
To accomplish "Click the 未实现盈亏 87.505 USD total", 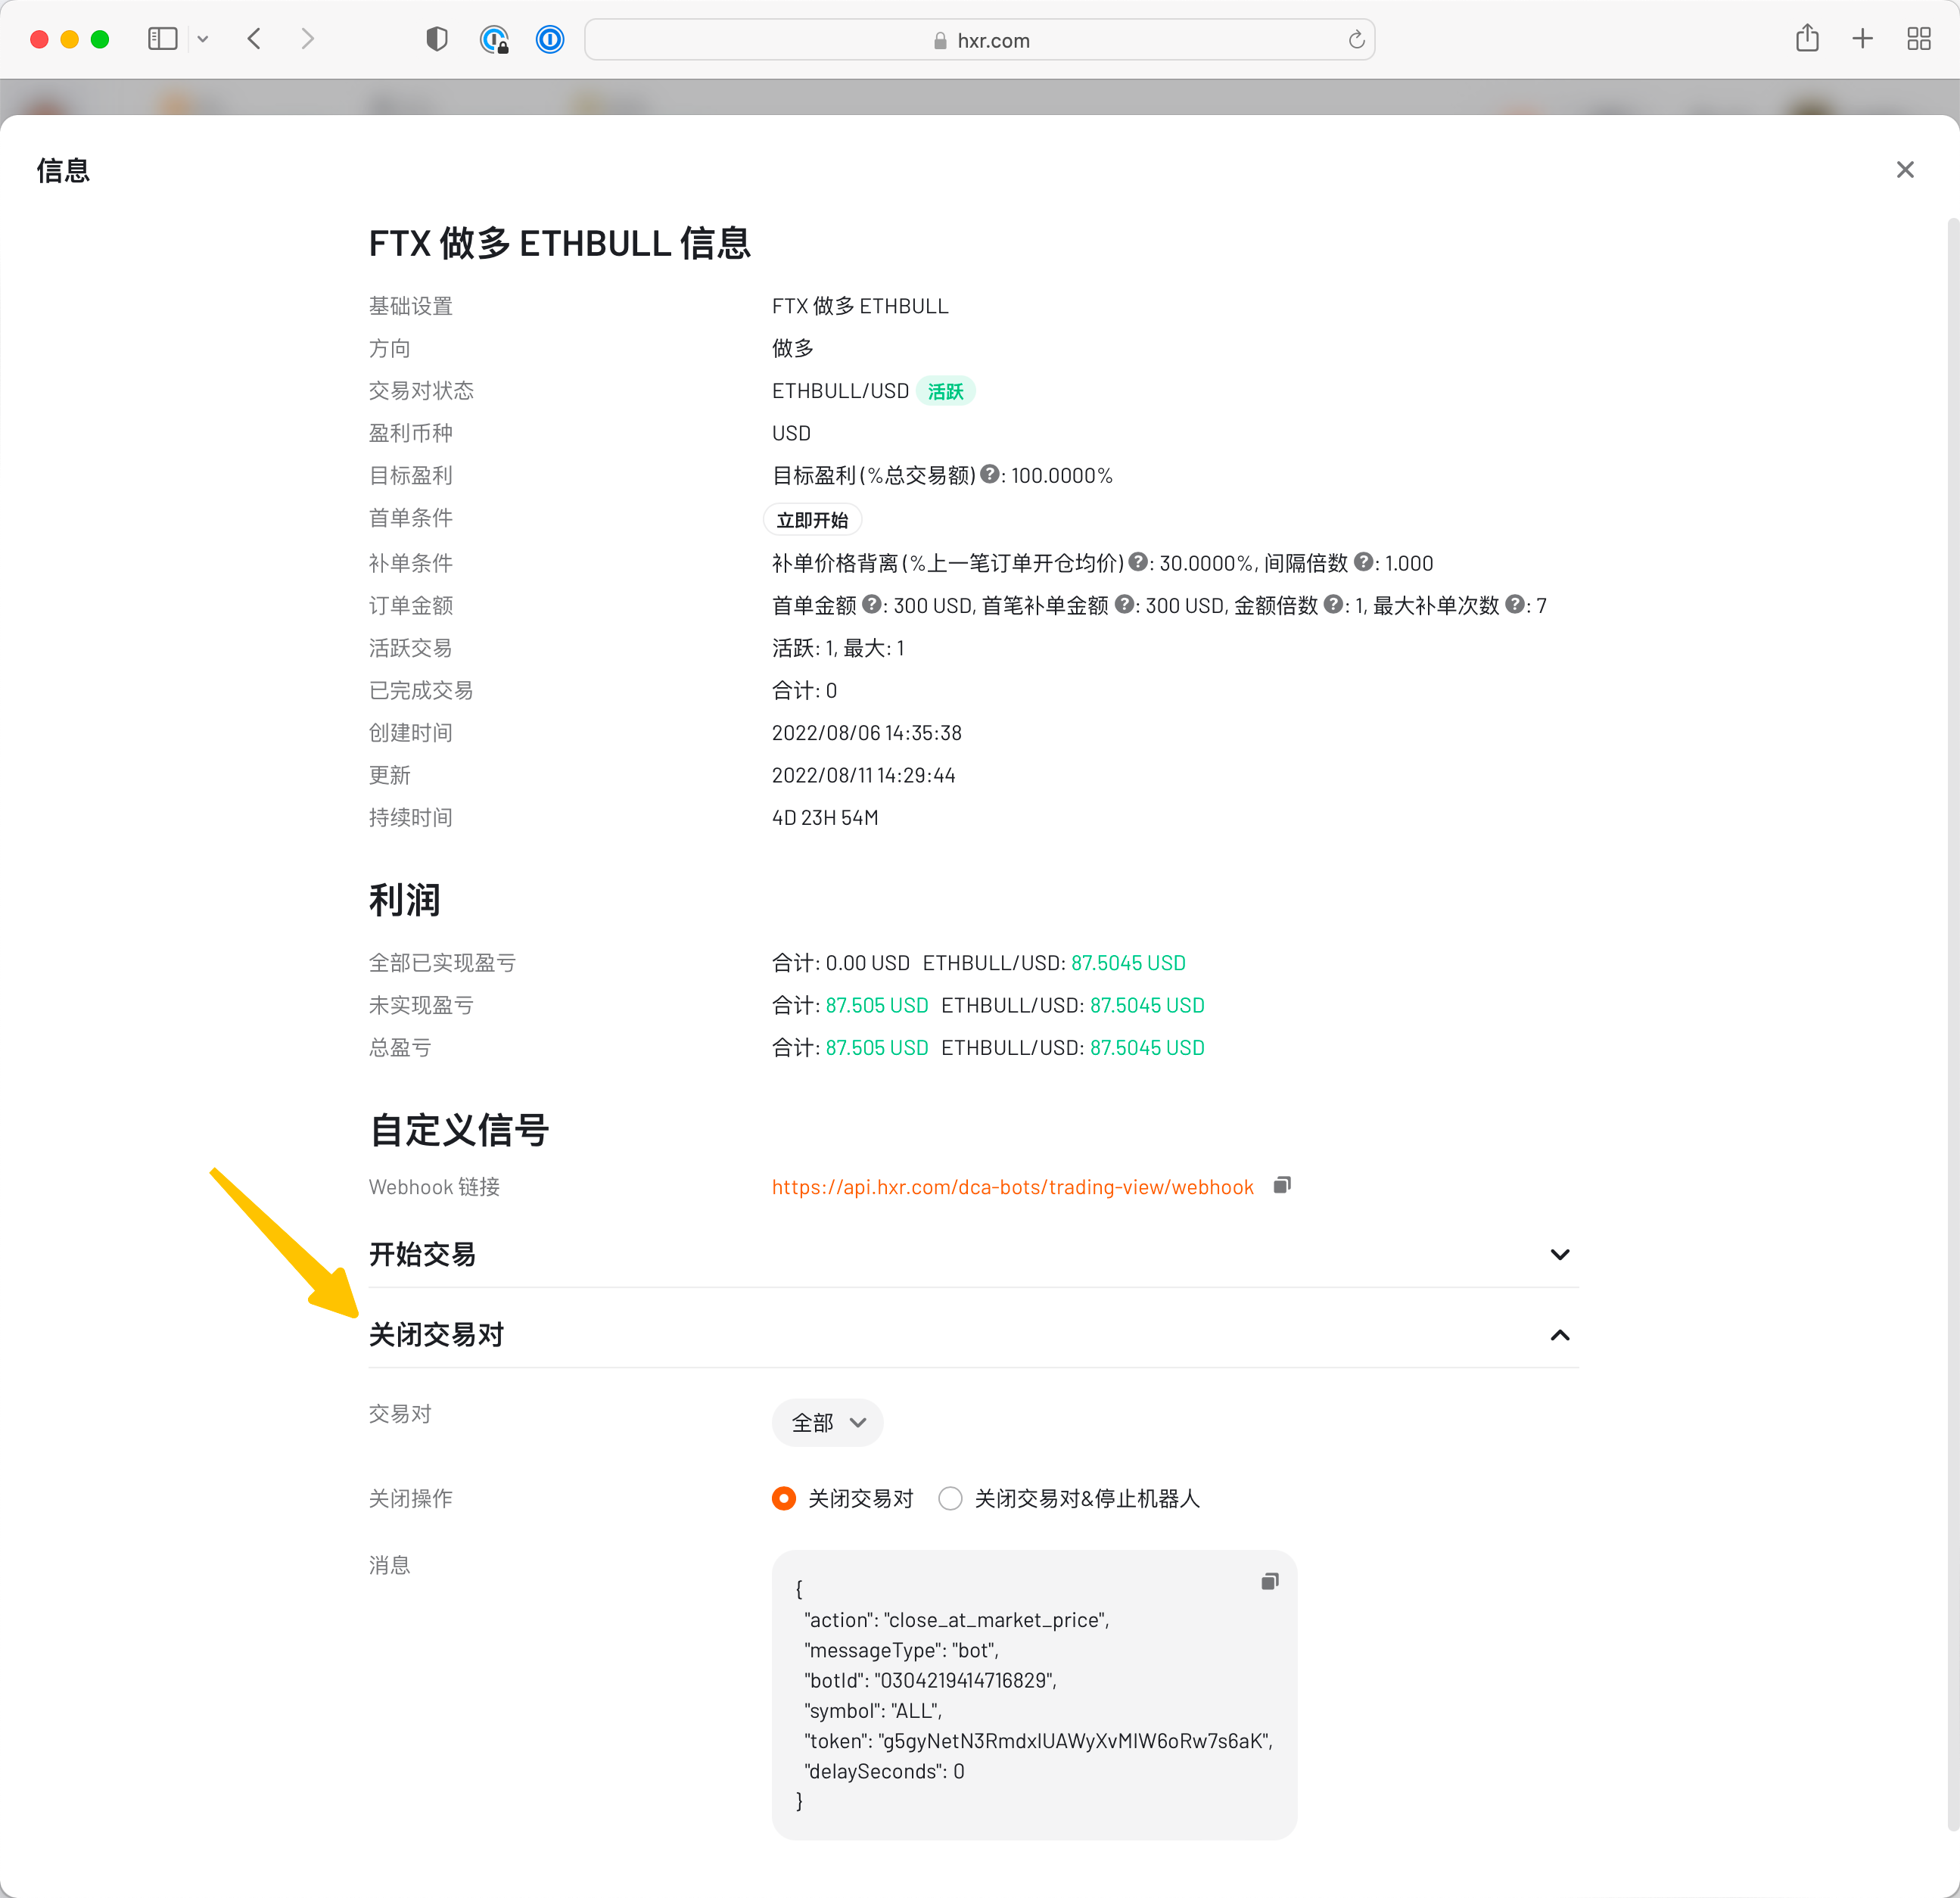I will [x=877, y=1005].
